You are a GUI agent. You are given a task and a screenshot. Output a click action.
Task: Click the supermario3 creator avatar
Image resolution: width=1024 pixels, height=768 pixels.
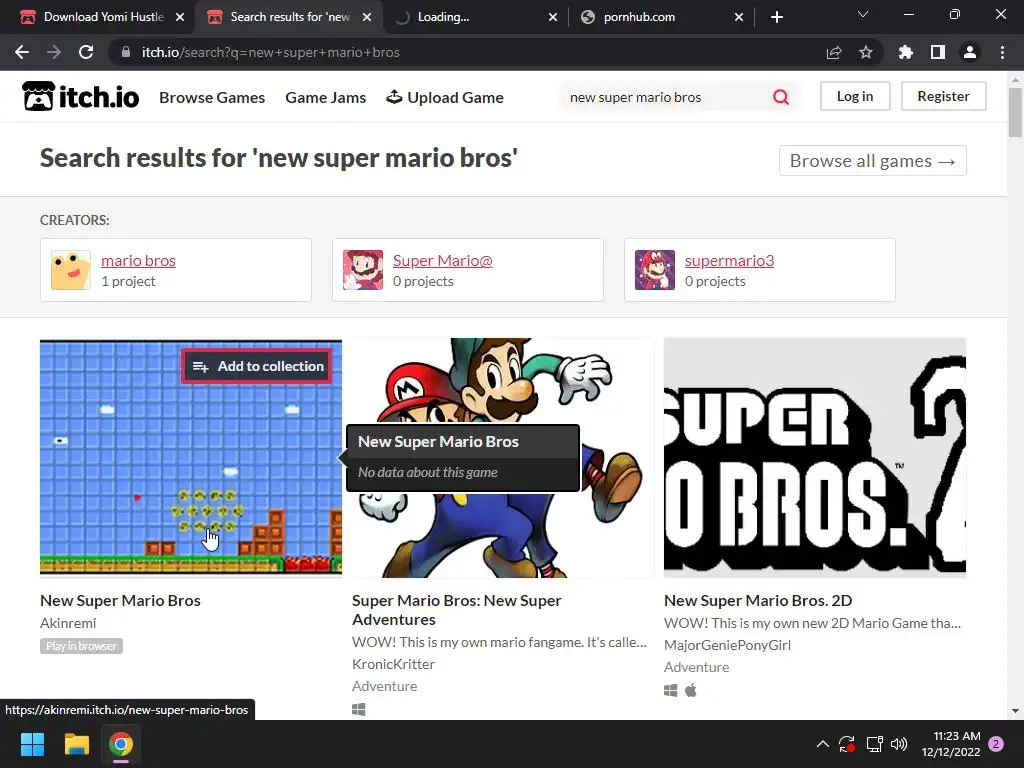click(654, 270)
